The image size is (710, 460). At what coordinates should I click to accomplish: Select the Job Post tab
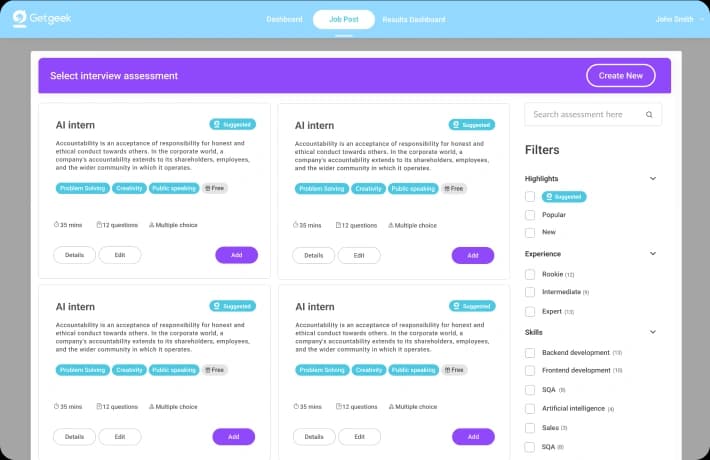coord(344,19)
